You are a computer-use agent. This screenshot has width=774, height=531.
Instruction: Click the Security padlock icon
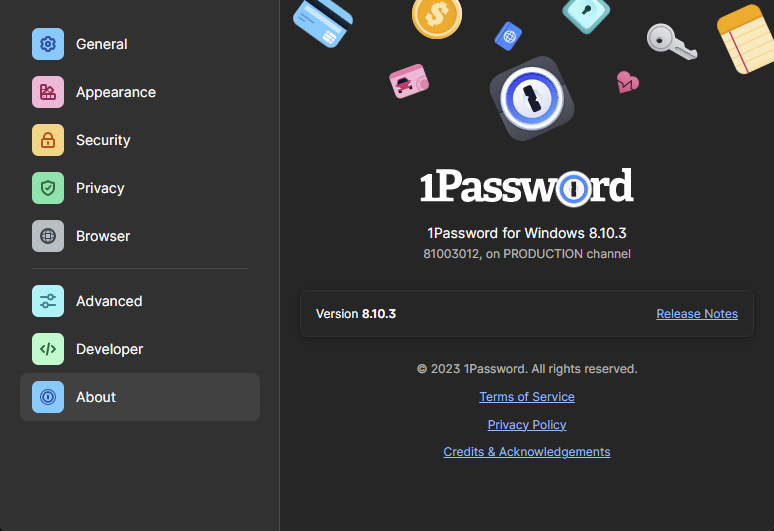click(x=48, y=140)
